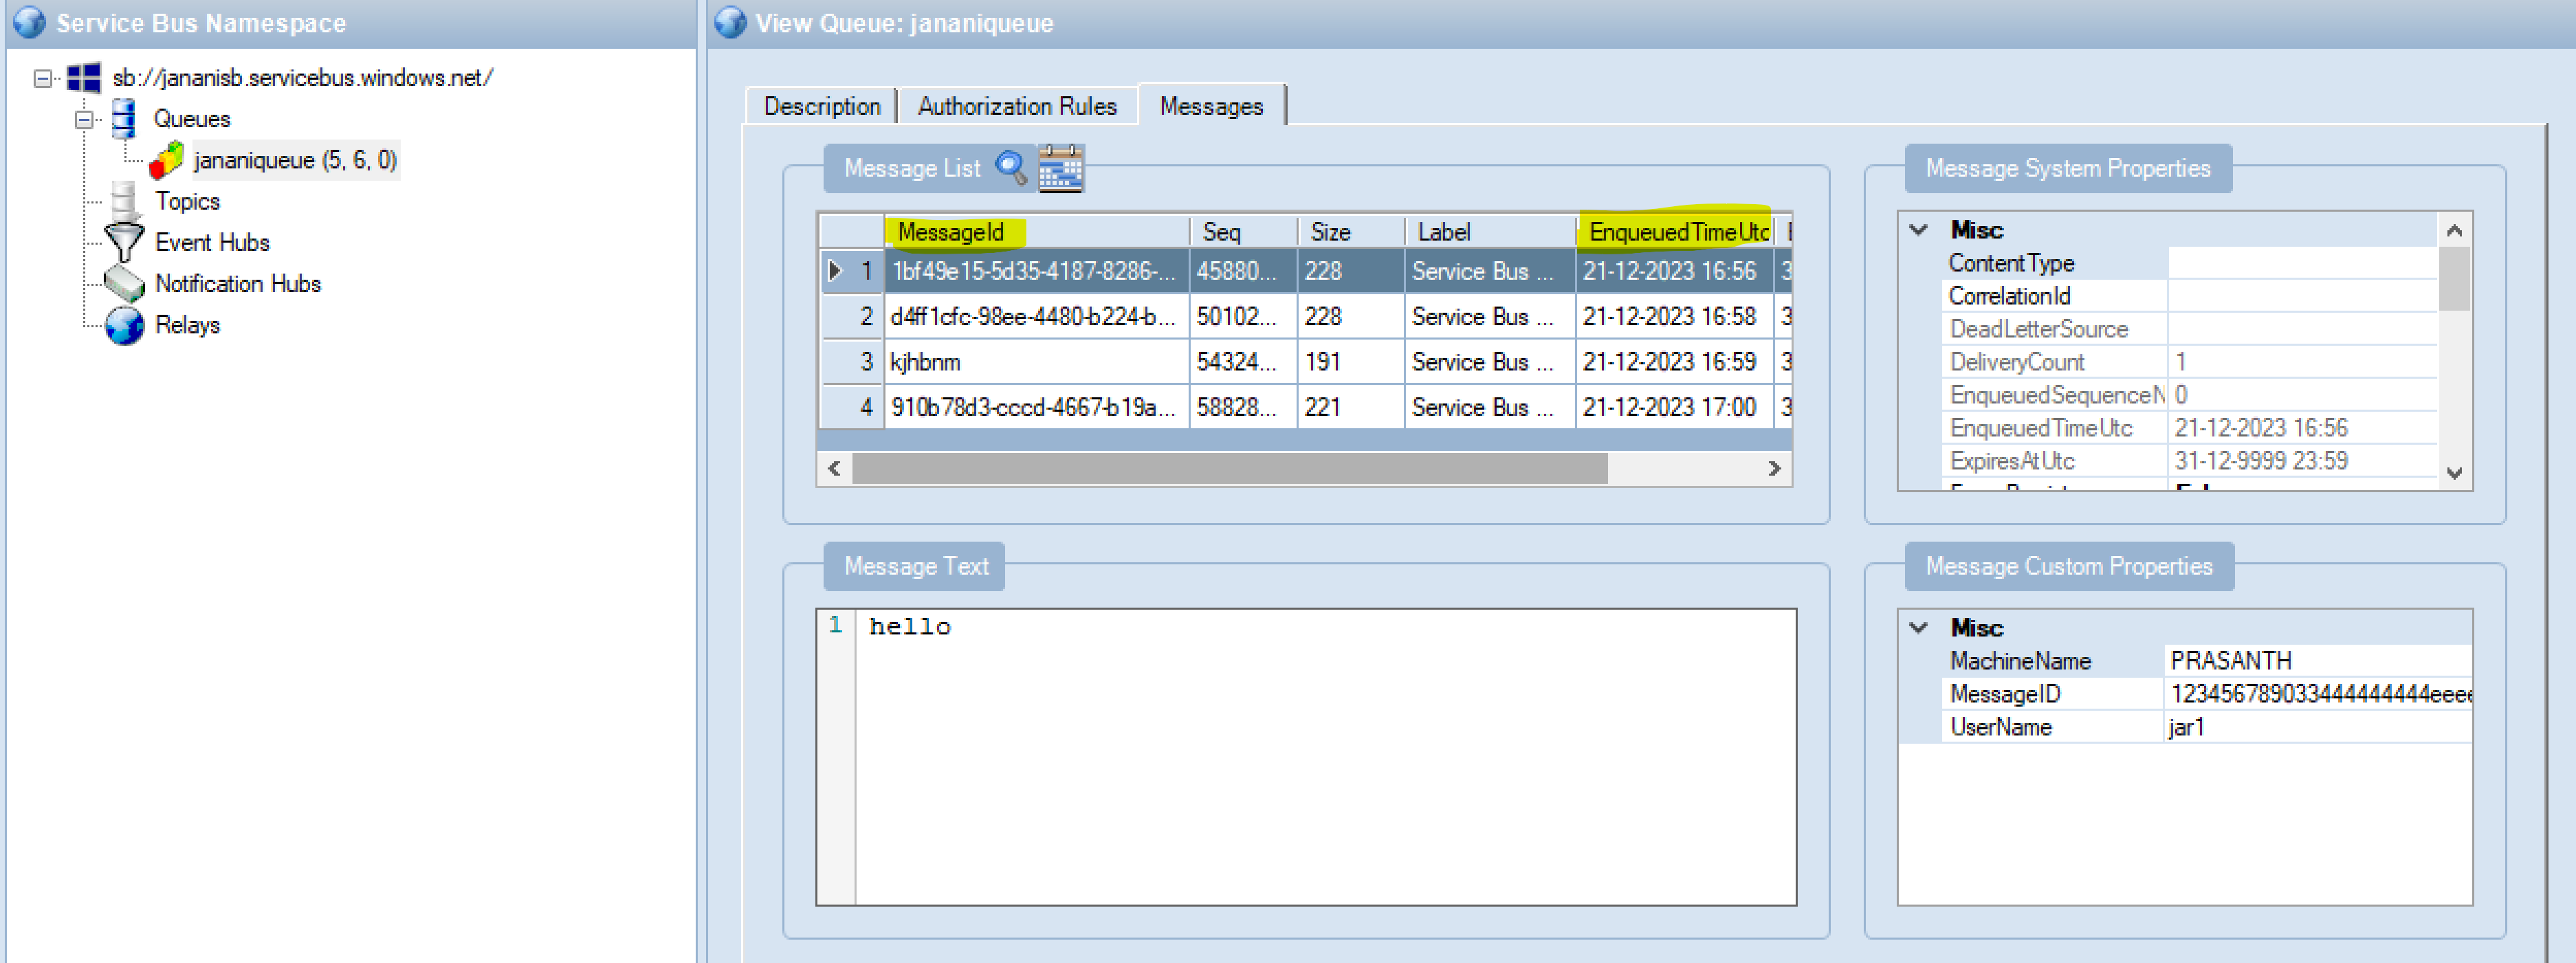Collapse Misc in Message Custom Properties

(x=1918, y=628)
